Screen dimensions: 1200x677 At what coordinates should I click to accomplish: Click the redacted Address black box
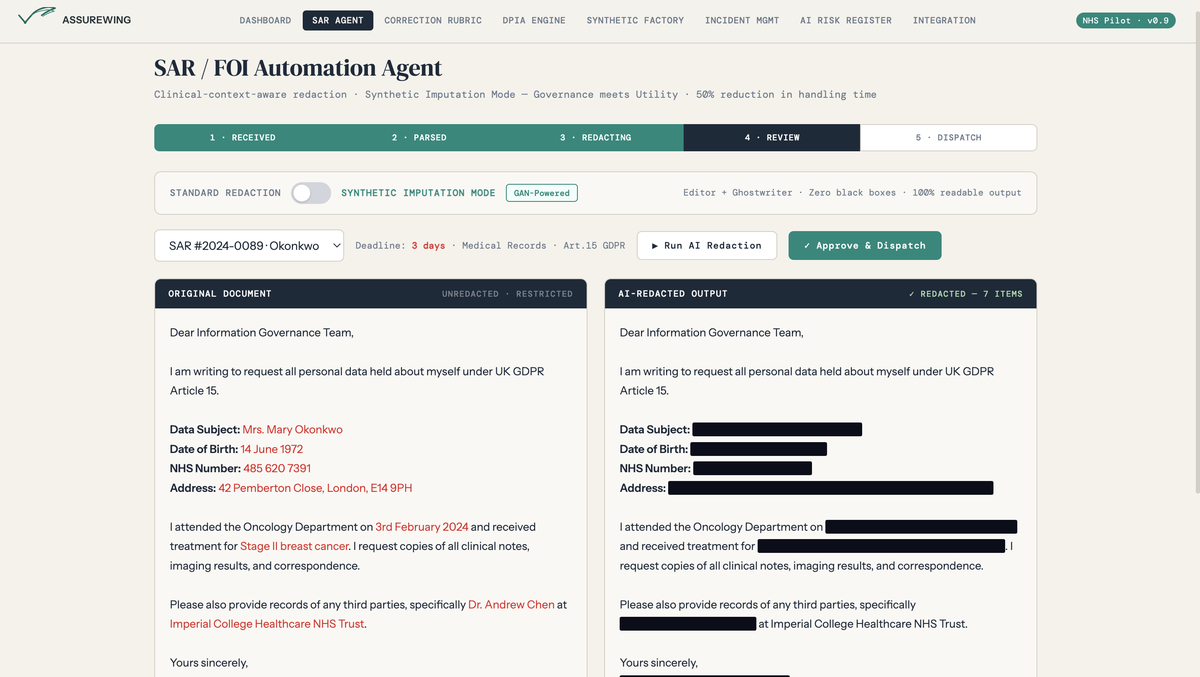(830, 488)
